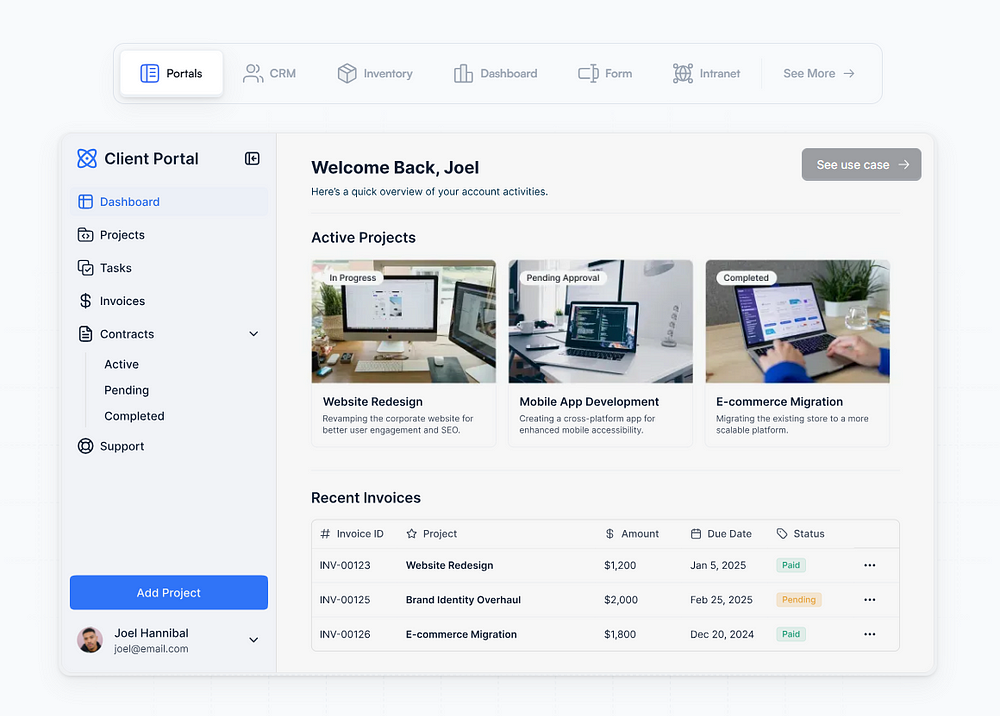Click the Pending status badge for INV-00125

[x=799, y=600]
